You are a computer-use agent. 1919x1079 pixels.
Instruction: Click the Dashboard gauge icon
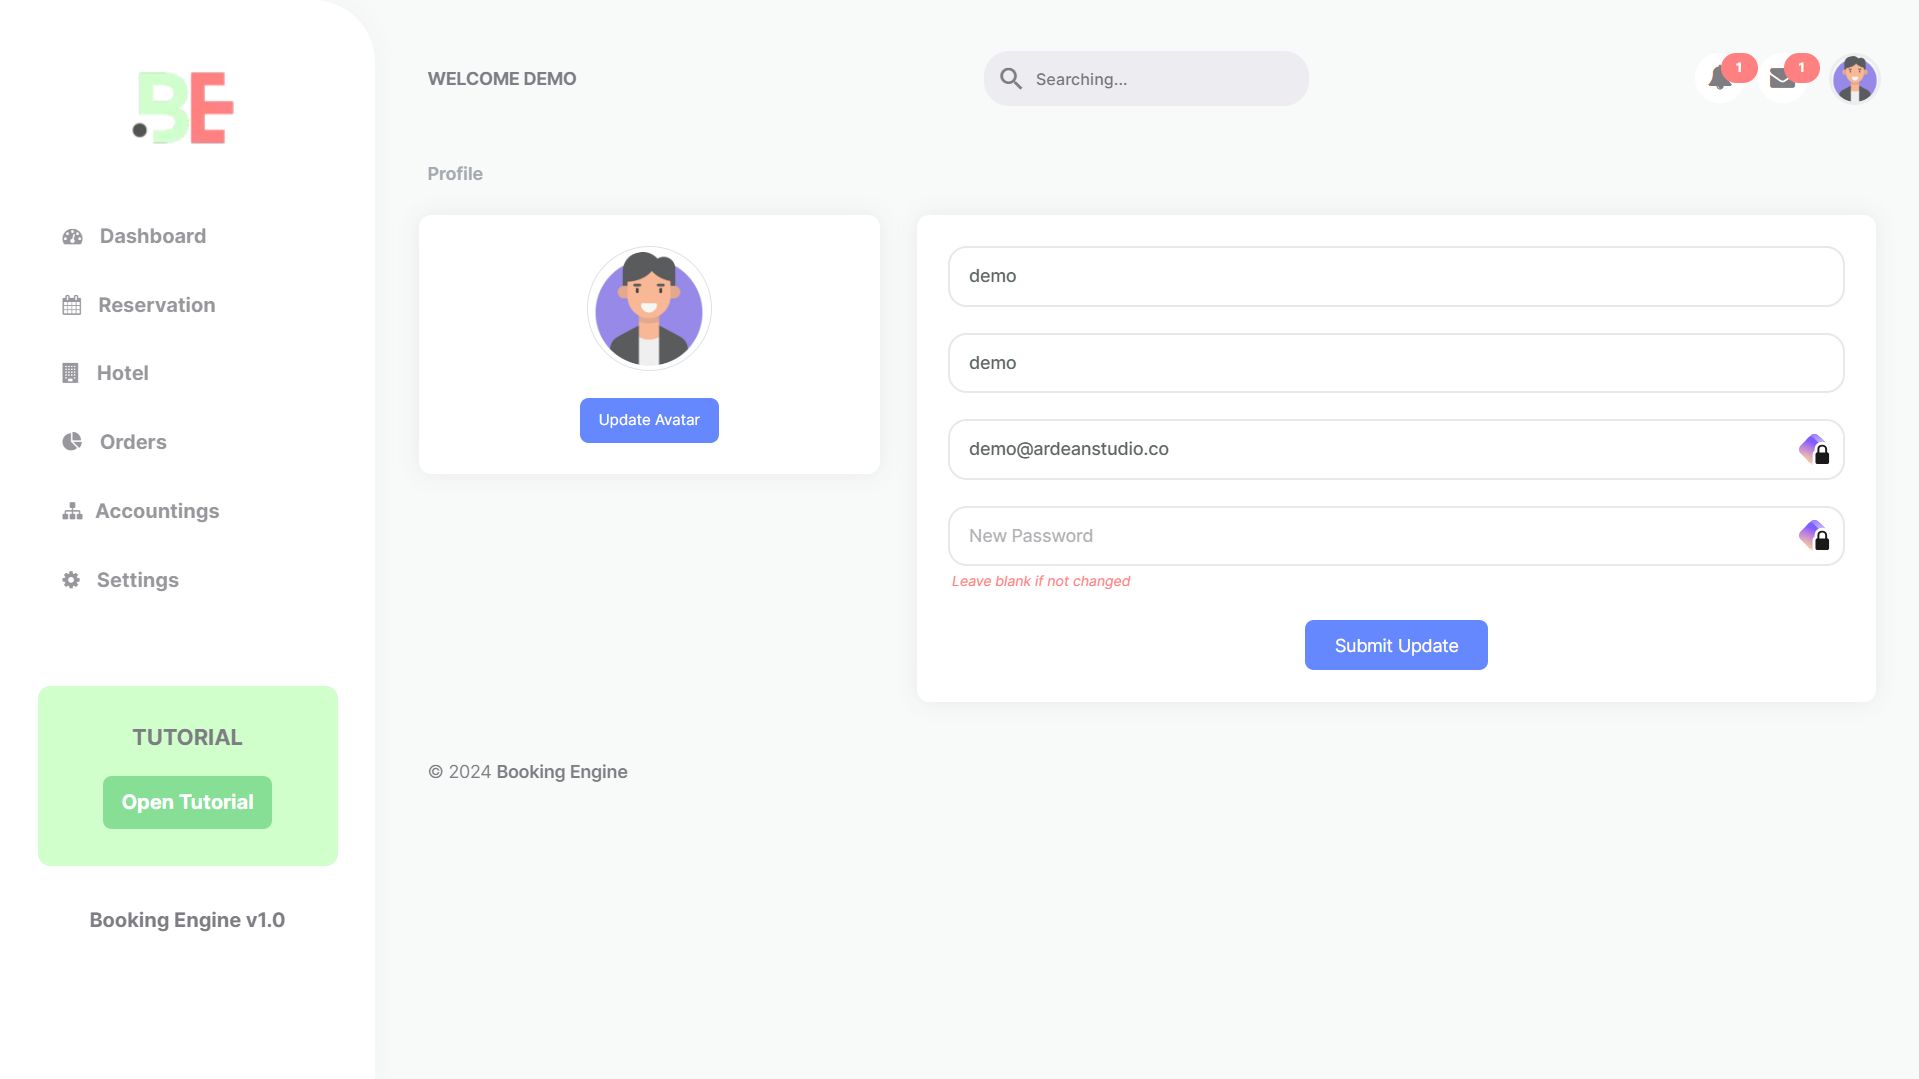(x=72, y=237)
